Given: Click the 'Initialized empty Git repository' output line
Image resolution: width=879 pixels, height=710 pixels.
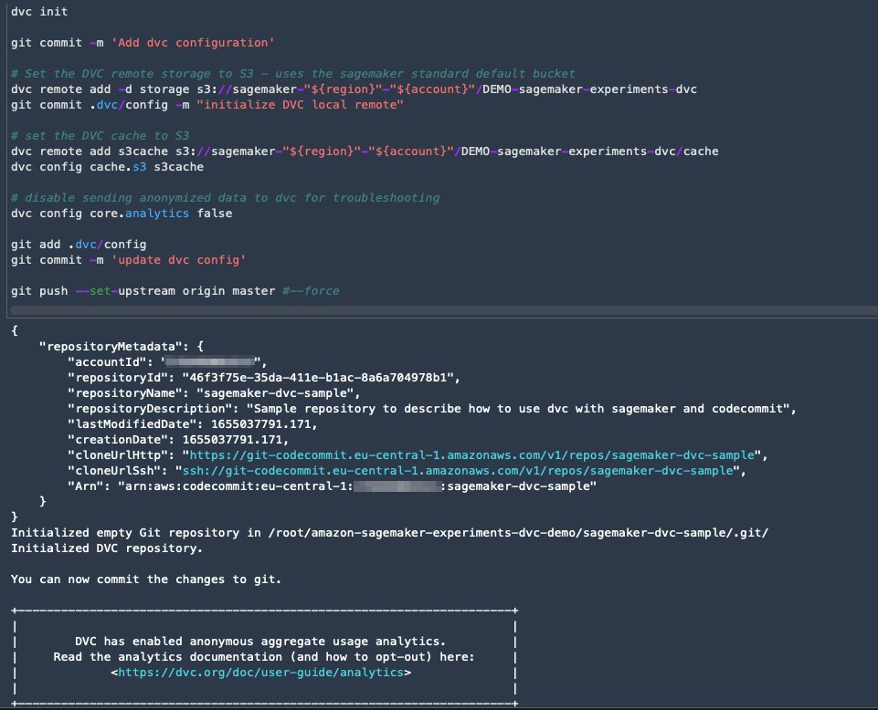Looking at the screenshot, I should coord(390,532).
